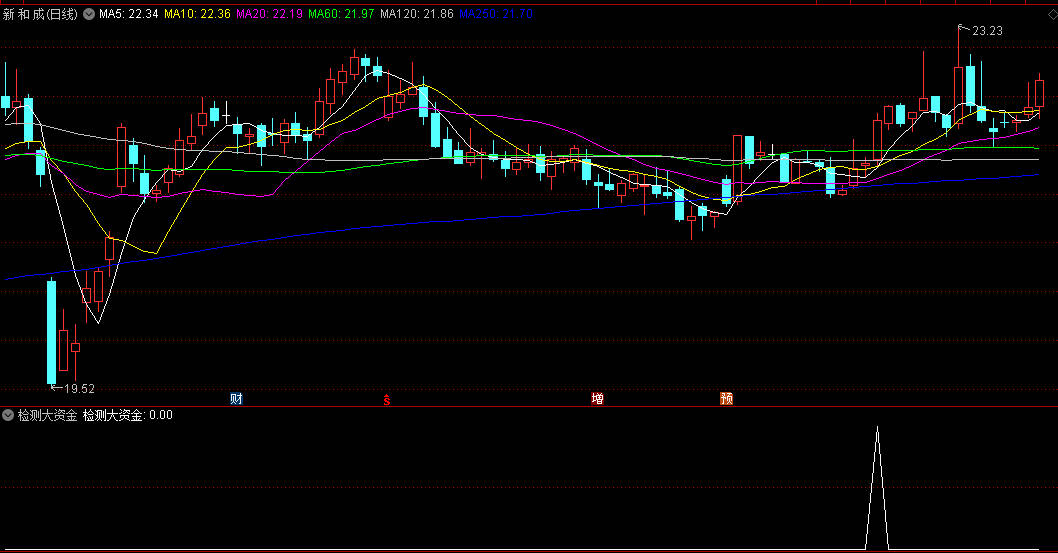Image resolution: width=1058 pixels, height=553 pixels.
Task: Select the stock title 新和成(日线)
Action: pos(40,14)
